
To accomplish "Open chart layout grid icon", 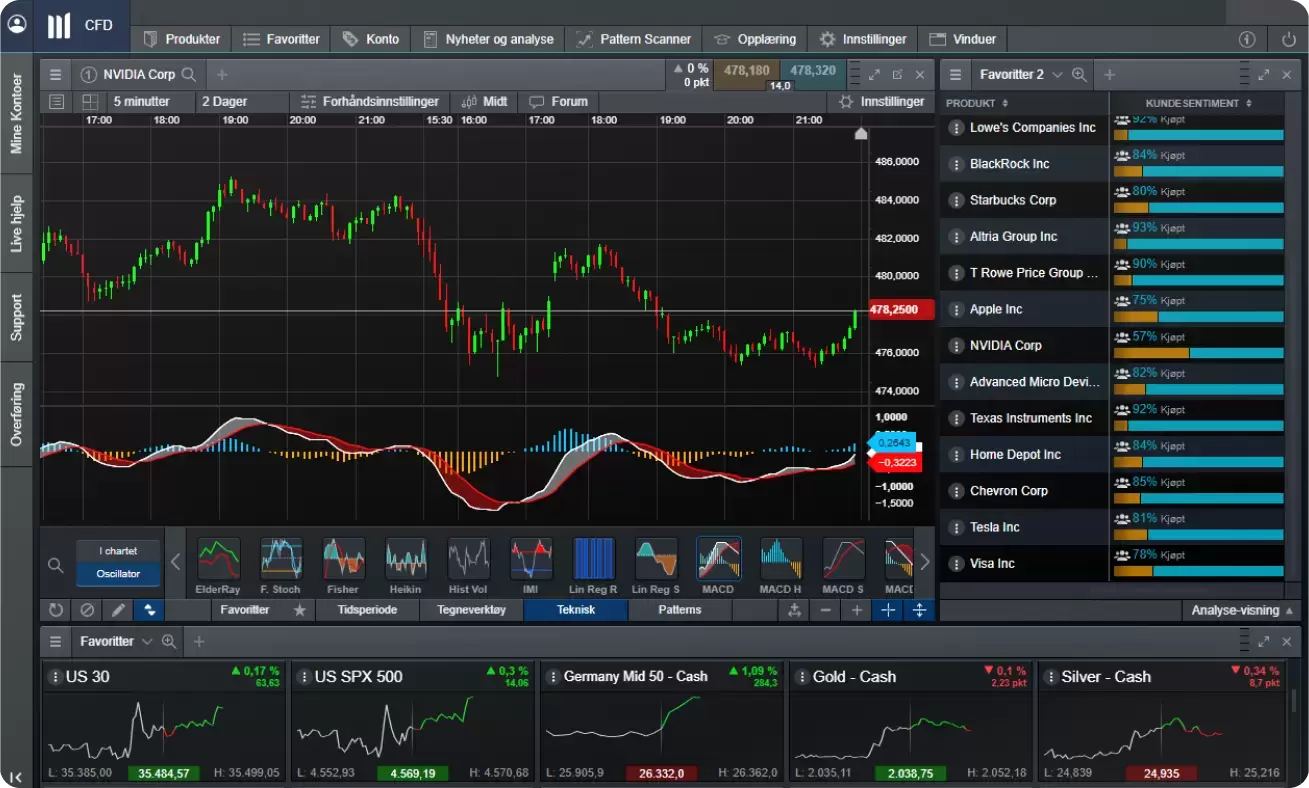I will pyautogui.click(x=90, y=102).
